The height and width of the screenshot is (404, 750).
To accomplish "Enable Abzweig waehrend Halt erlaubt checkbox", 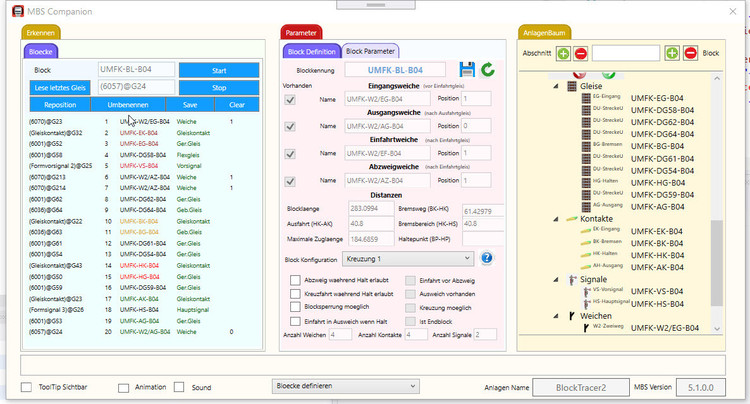I will click(x=295, y=281).
